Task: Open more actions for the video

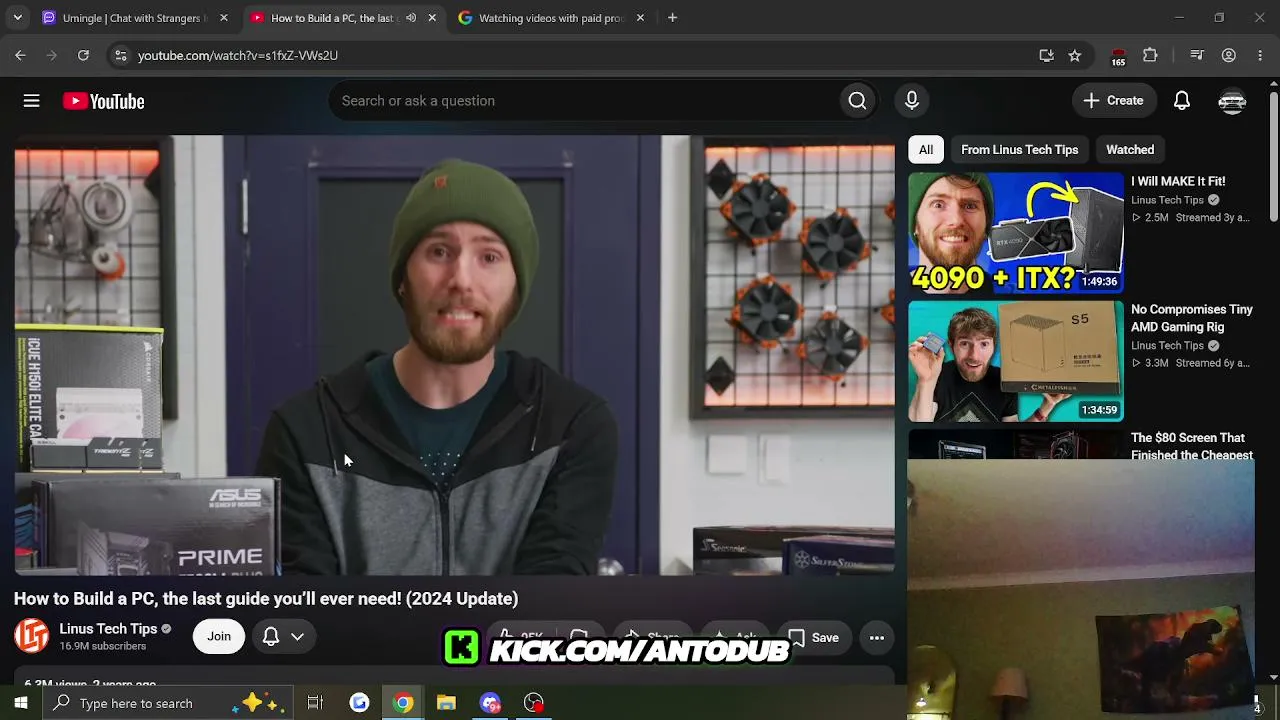Action: coord(877,637)
